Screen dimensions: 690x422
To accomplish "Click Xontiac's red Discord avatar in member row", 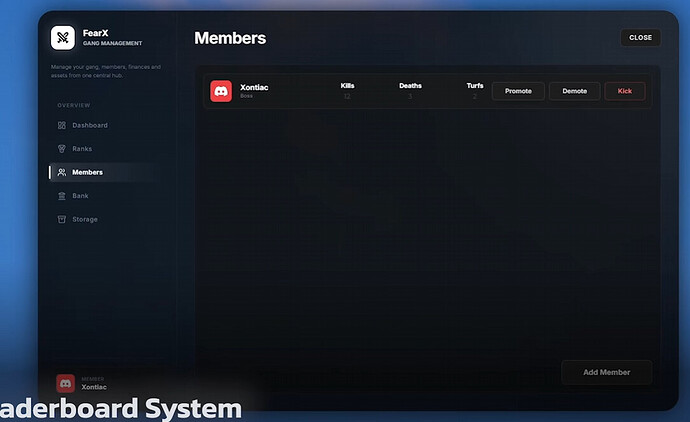I will [221, 91].
